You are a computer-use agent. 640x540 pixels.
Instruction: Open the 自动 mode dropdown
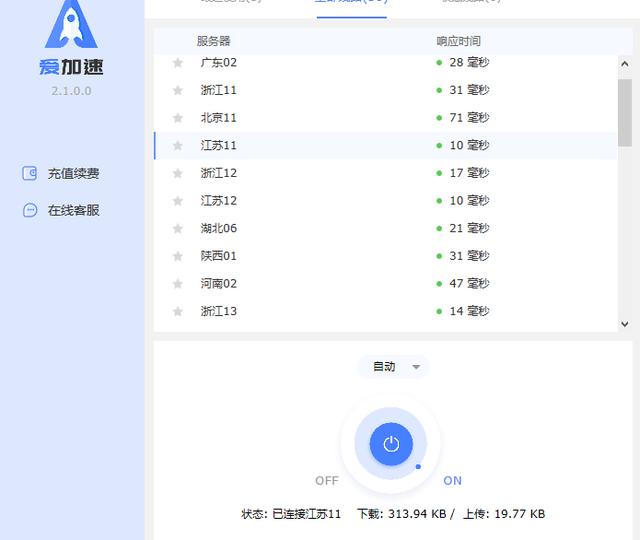393,367
